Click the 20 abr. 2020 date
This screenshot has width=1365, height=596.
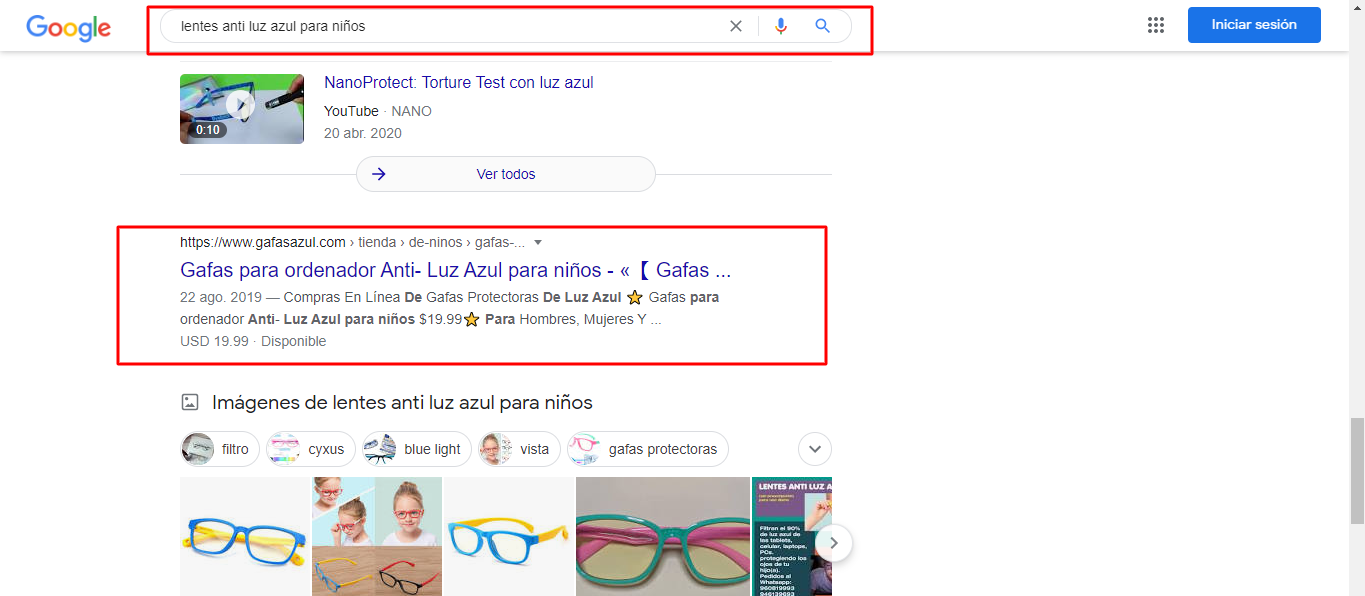tap(363, 133)
